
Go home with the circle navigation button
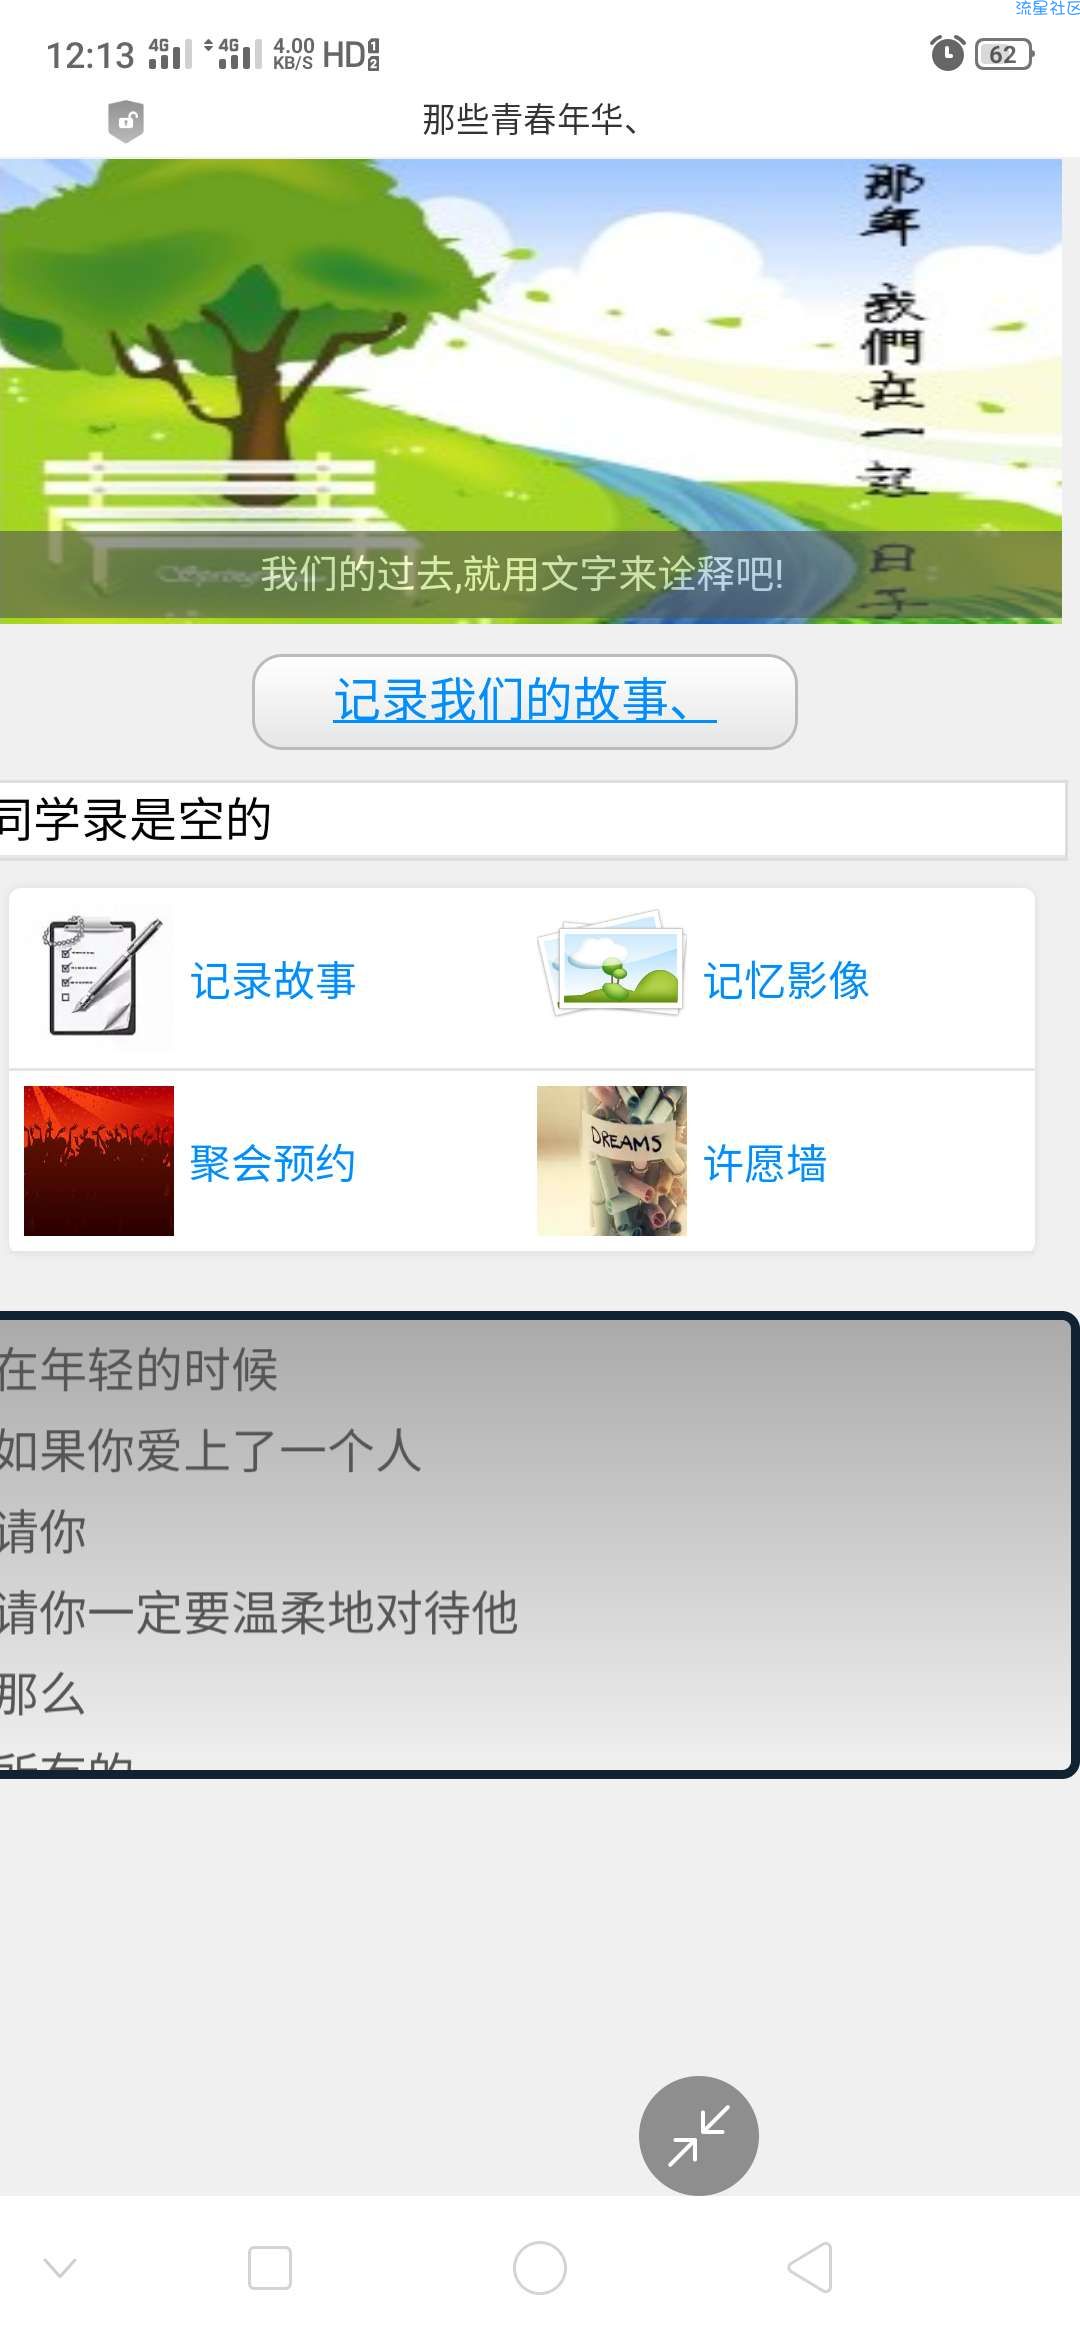pyautogui.click(x=540, y=2268)
